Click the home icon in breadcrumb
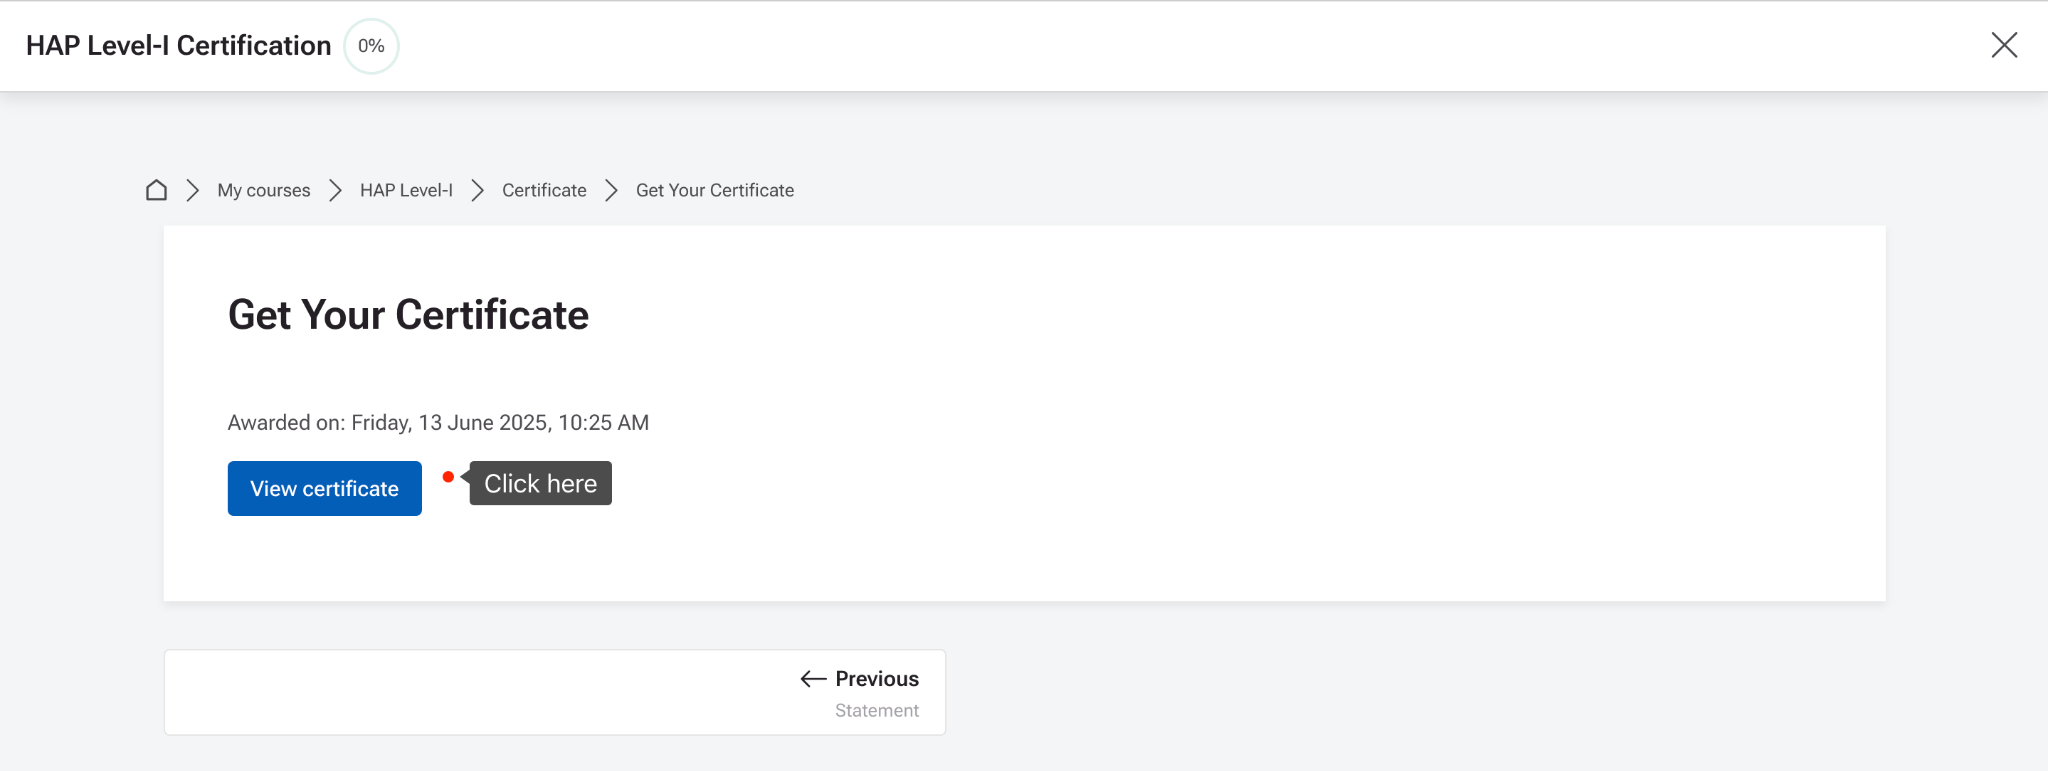Screen dimensions: 2048x771 pyautogui.click(x=156, y=190)
